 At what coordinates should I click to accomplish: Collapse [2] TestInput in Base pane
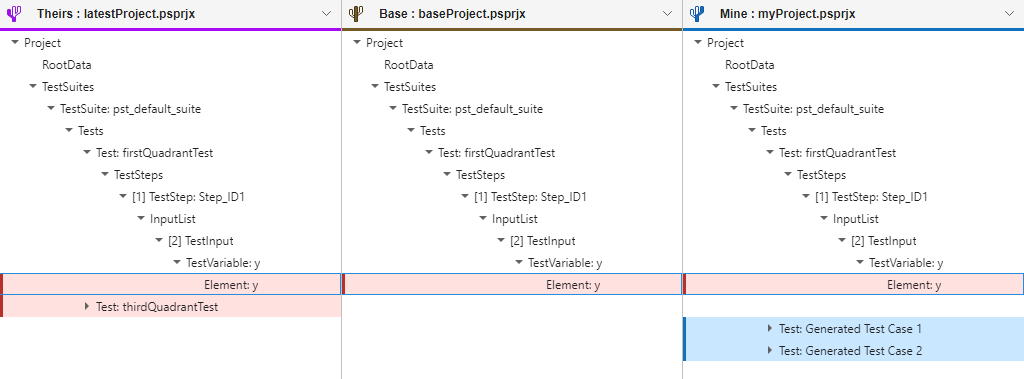(501, 240)
